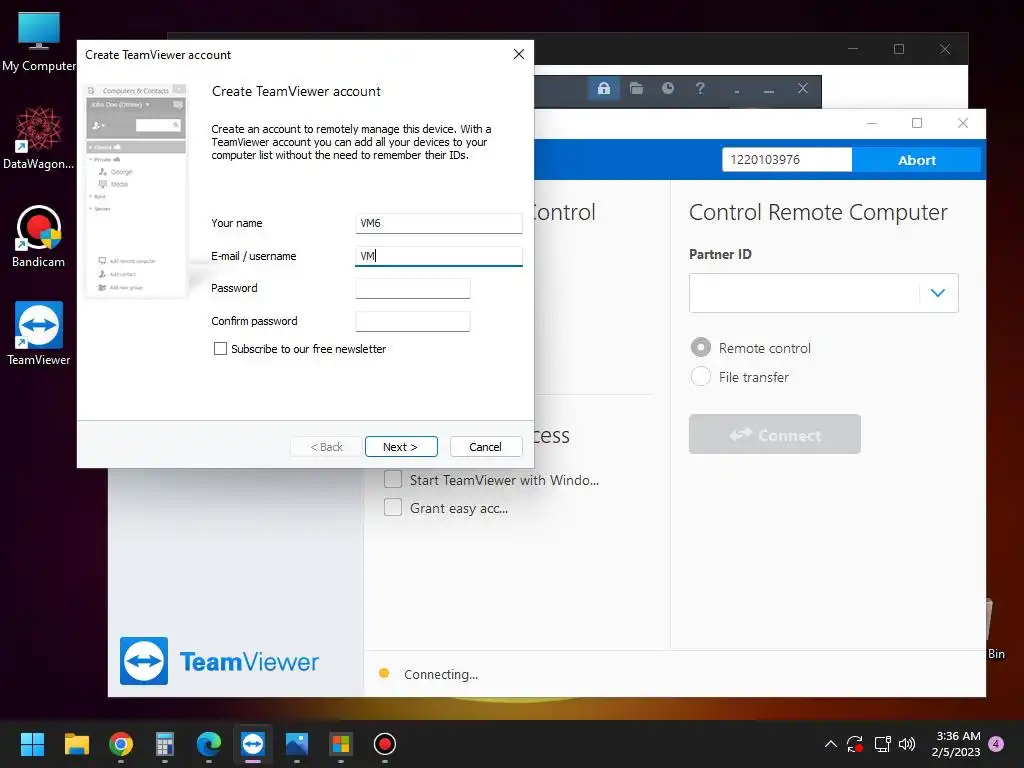The height and width of the screenshot is (768, 1024).
Task: Open the notification center badge
Action: [996, 744]
